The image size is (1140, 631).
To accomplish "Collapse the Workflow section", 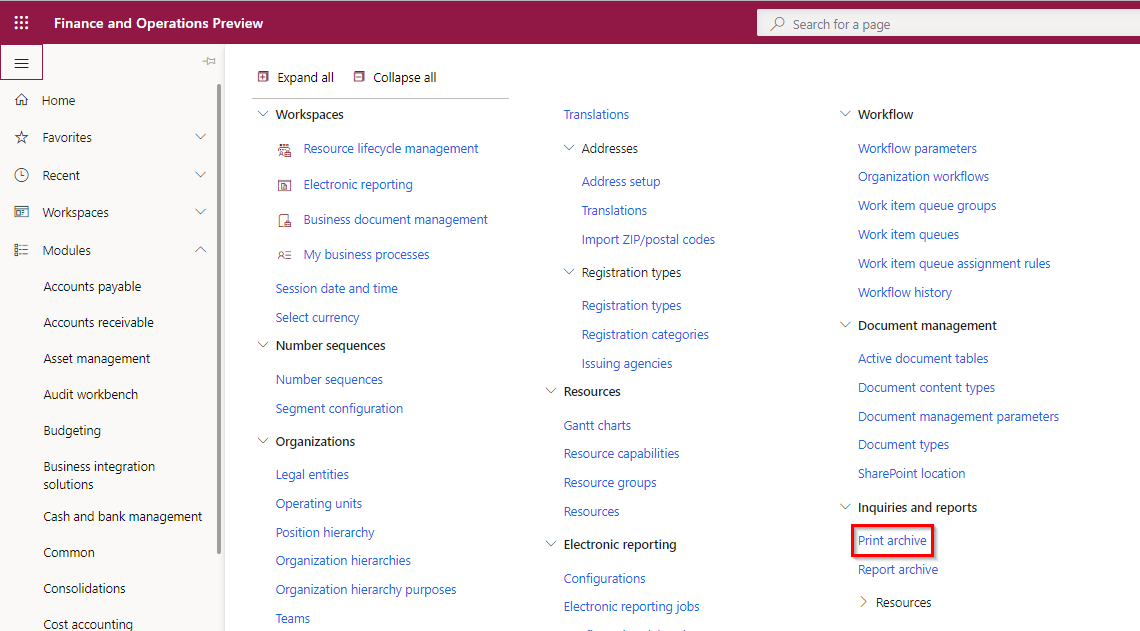I will [x=845, y=115].
